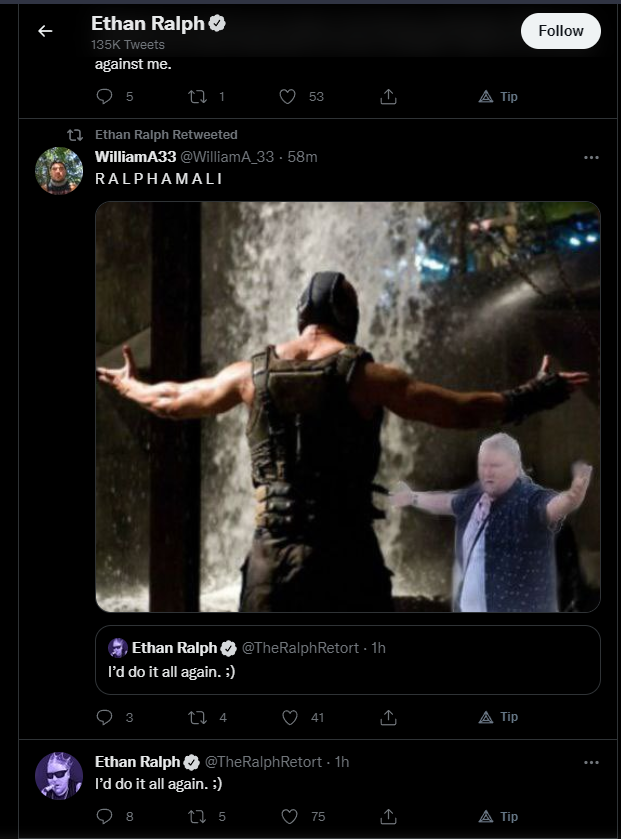The height and width of the screenshot is (839, 621).
Task: Open WilliamA33's profile avatar
Action: pyautogui.click(x=59, y=171)
